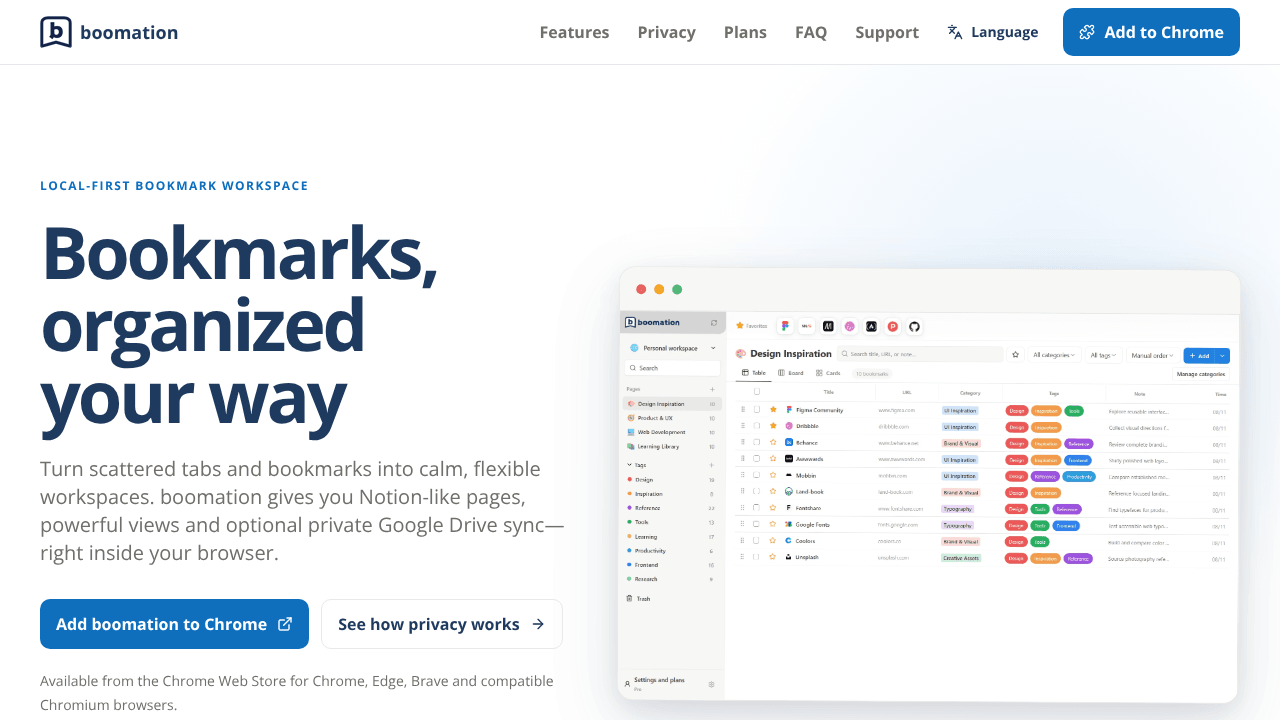Screen dimensions: 1280x720
Task: Expand the Personal workspace switcher
Action: (x=671, y=348)
